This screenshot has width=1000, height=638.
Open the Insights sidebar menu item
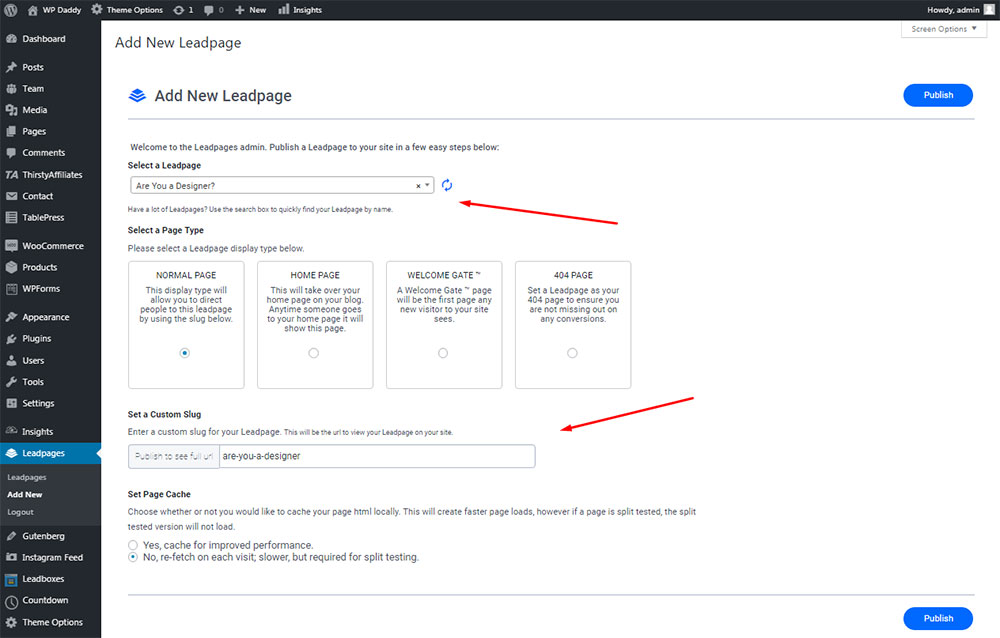pyautogui.click(x=50, y=432)
